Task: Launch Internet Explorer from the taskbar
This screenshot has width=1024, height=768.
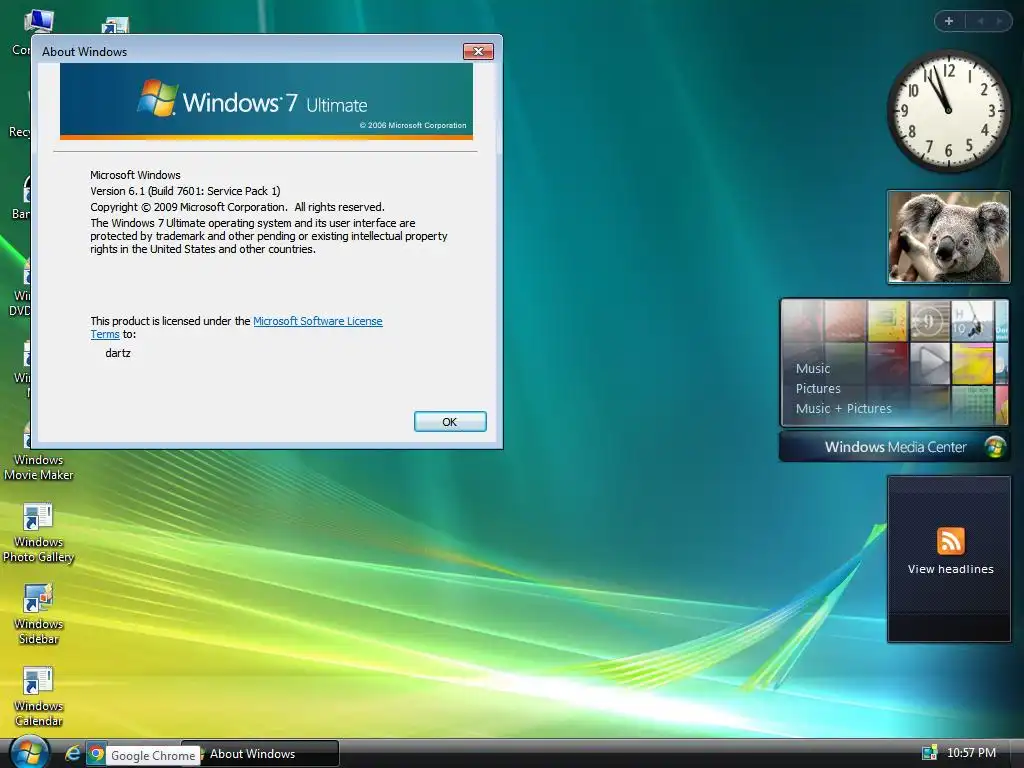Action: pyautogui.click(x=72, y=754)
